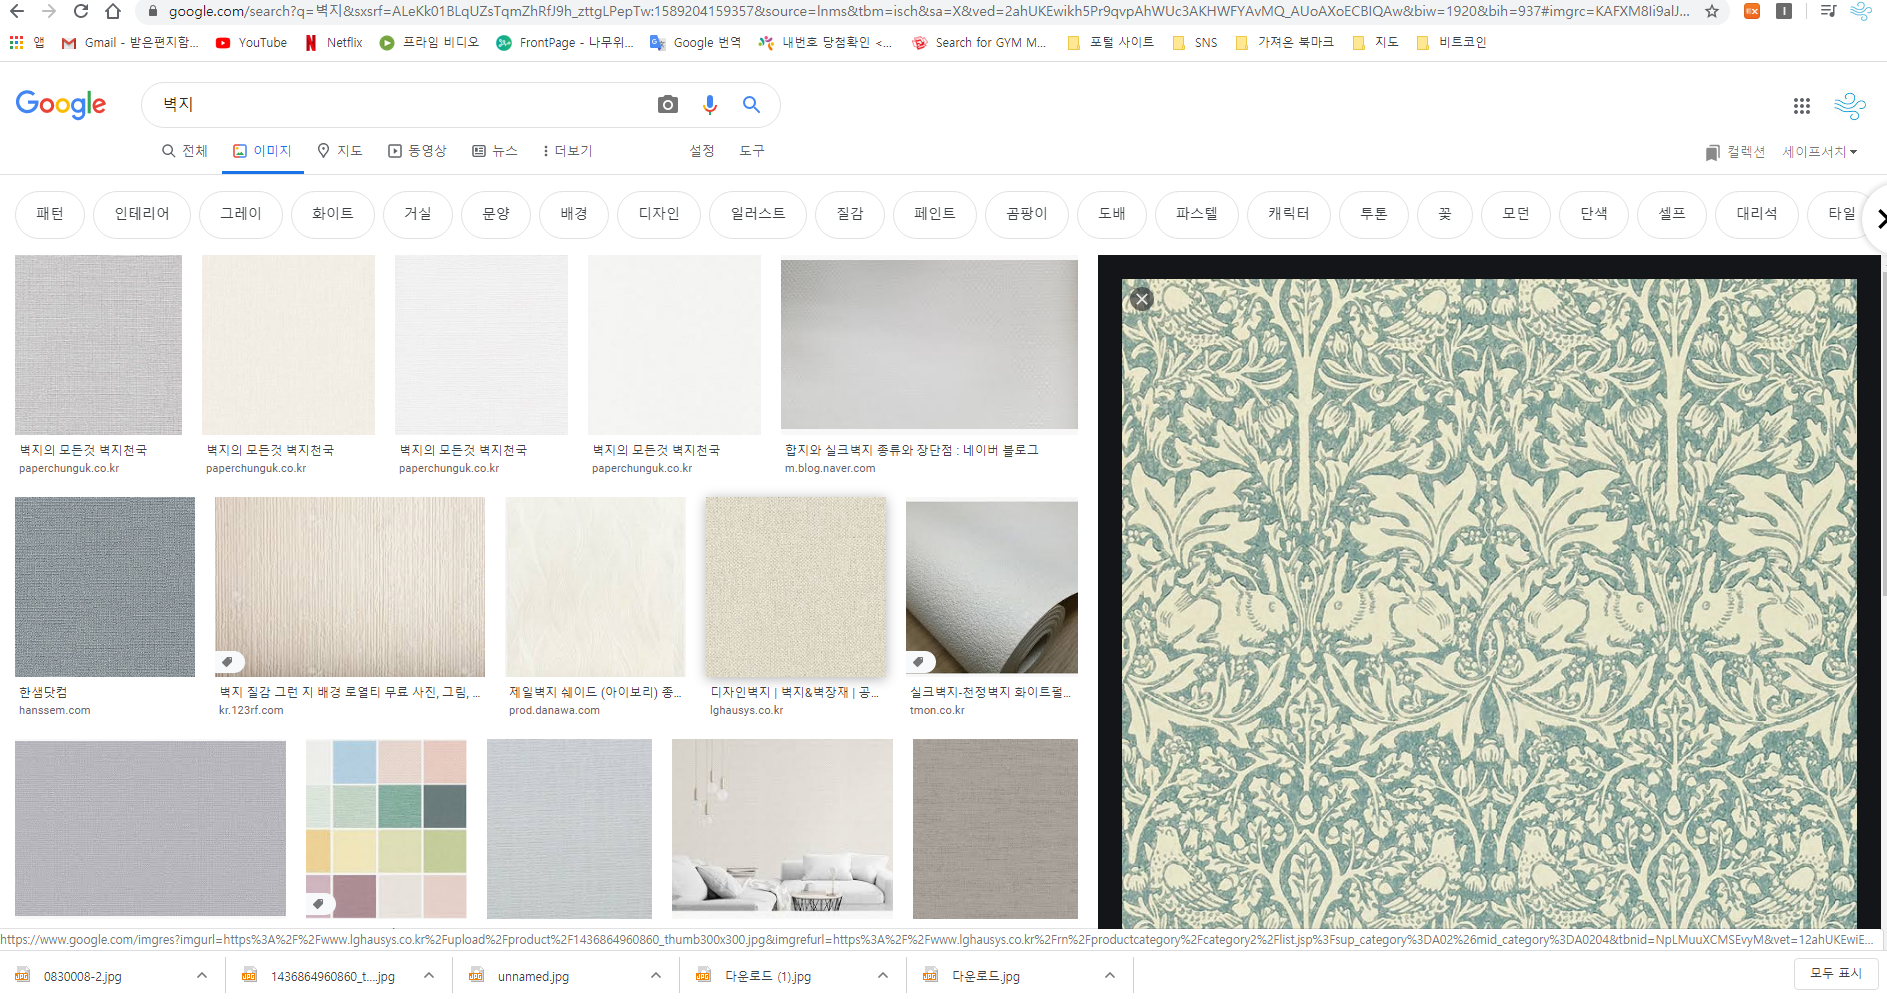
Task: Open the 한샘닷컴 gray wallpaper thumbnail
Action: pos(105,587)
